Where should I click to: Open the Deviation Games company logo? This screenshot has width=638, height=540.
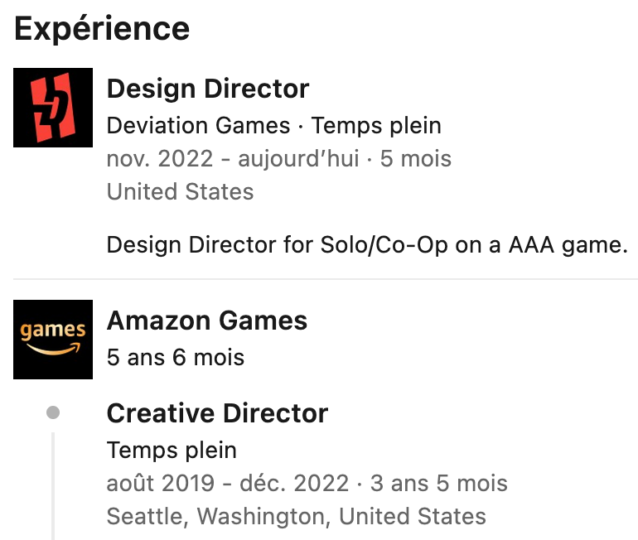click(53, 107)
